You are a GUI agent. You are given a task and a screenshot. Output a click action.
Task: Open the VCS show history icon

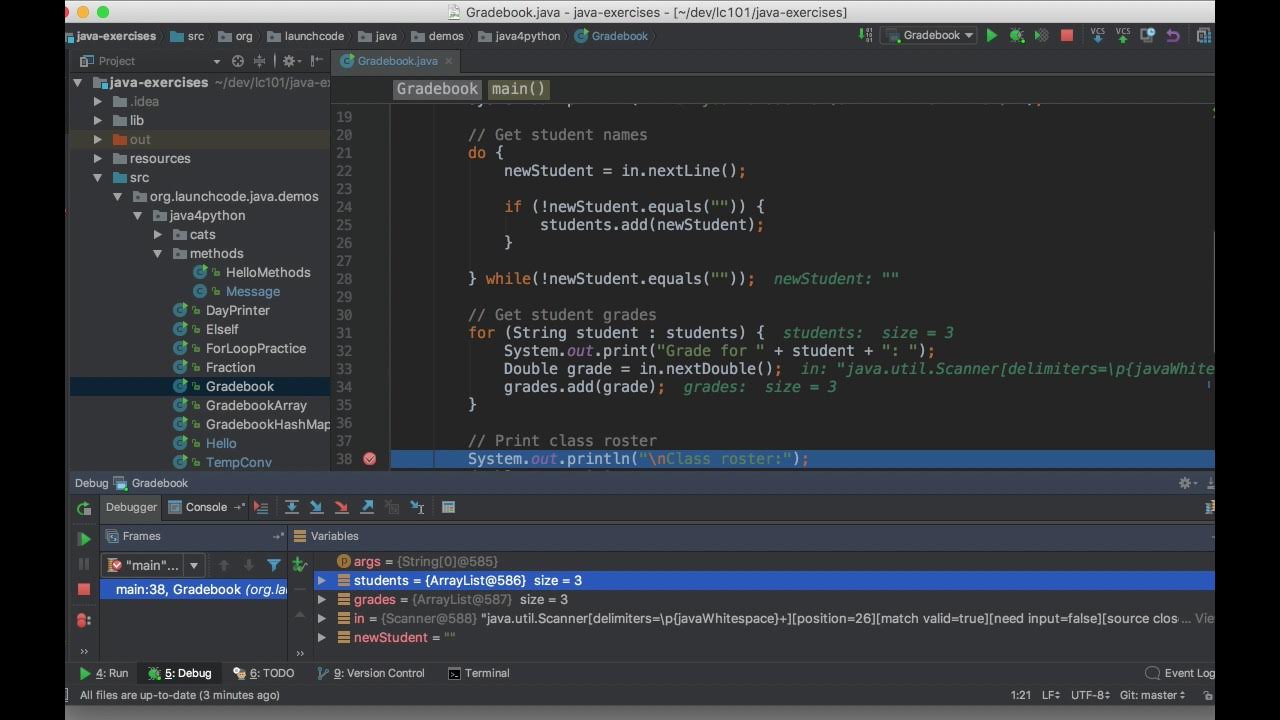click(1148, 35)
